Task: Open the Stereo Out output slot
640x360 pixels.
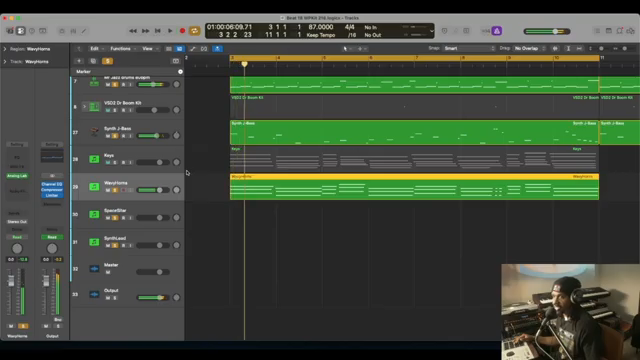Action: [x=17, y=222]
